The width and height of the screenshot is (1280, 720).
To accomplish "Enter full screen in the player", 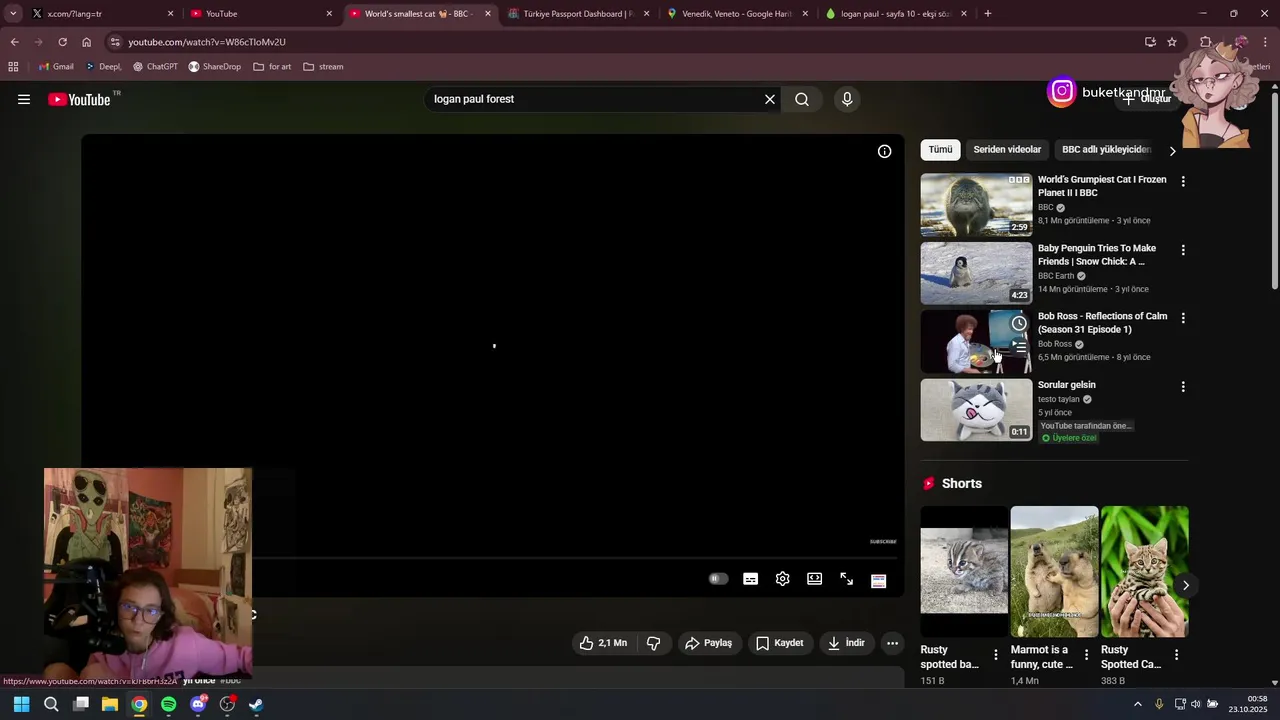I will point(847,579).
